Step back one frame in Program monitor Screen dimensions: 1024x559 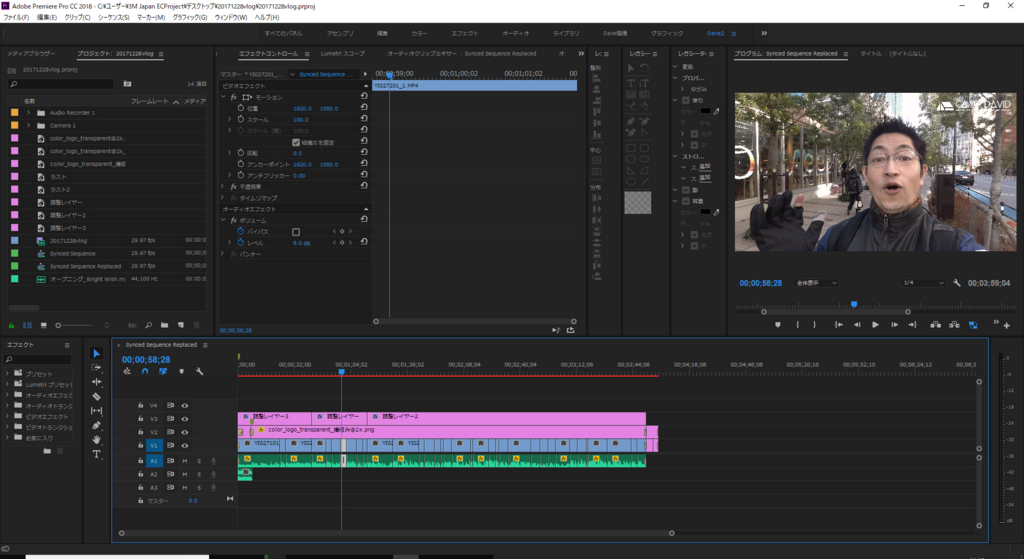857,325
